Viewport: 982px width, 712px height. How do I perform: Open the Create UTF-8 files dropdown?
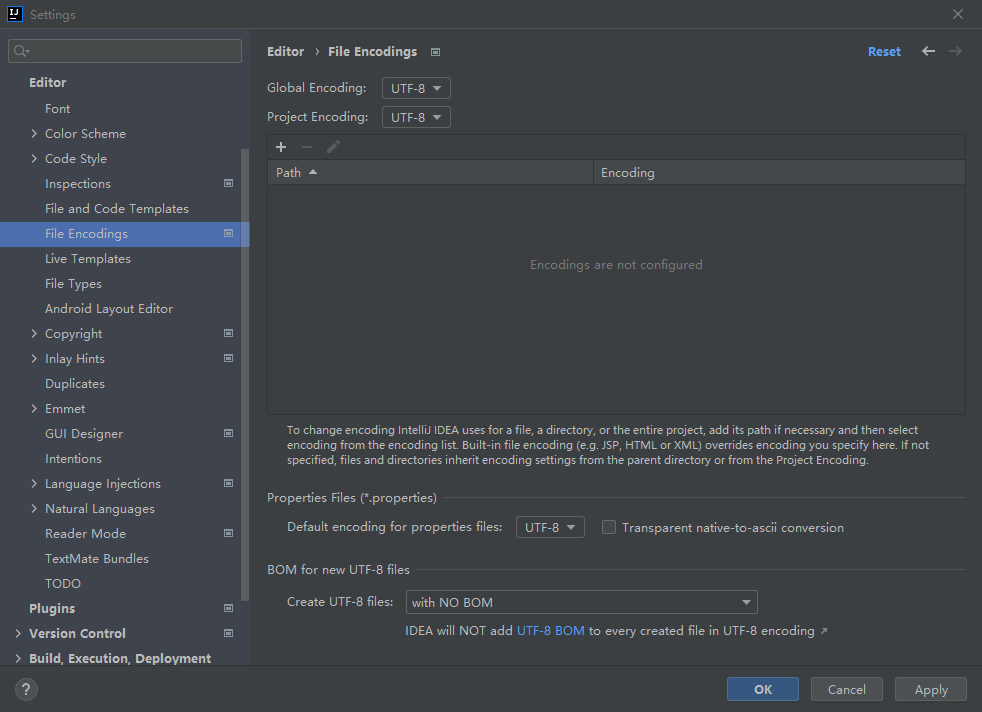(581, 602)
